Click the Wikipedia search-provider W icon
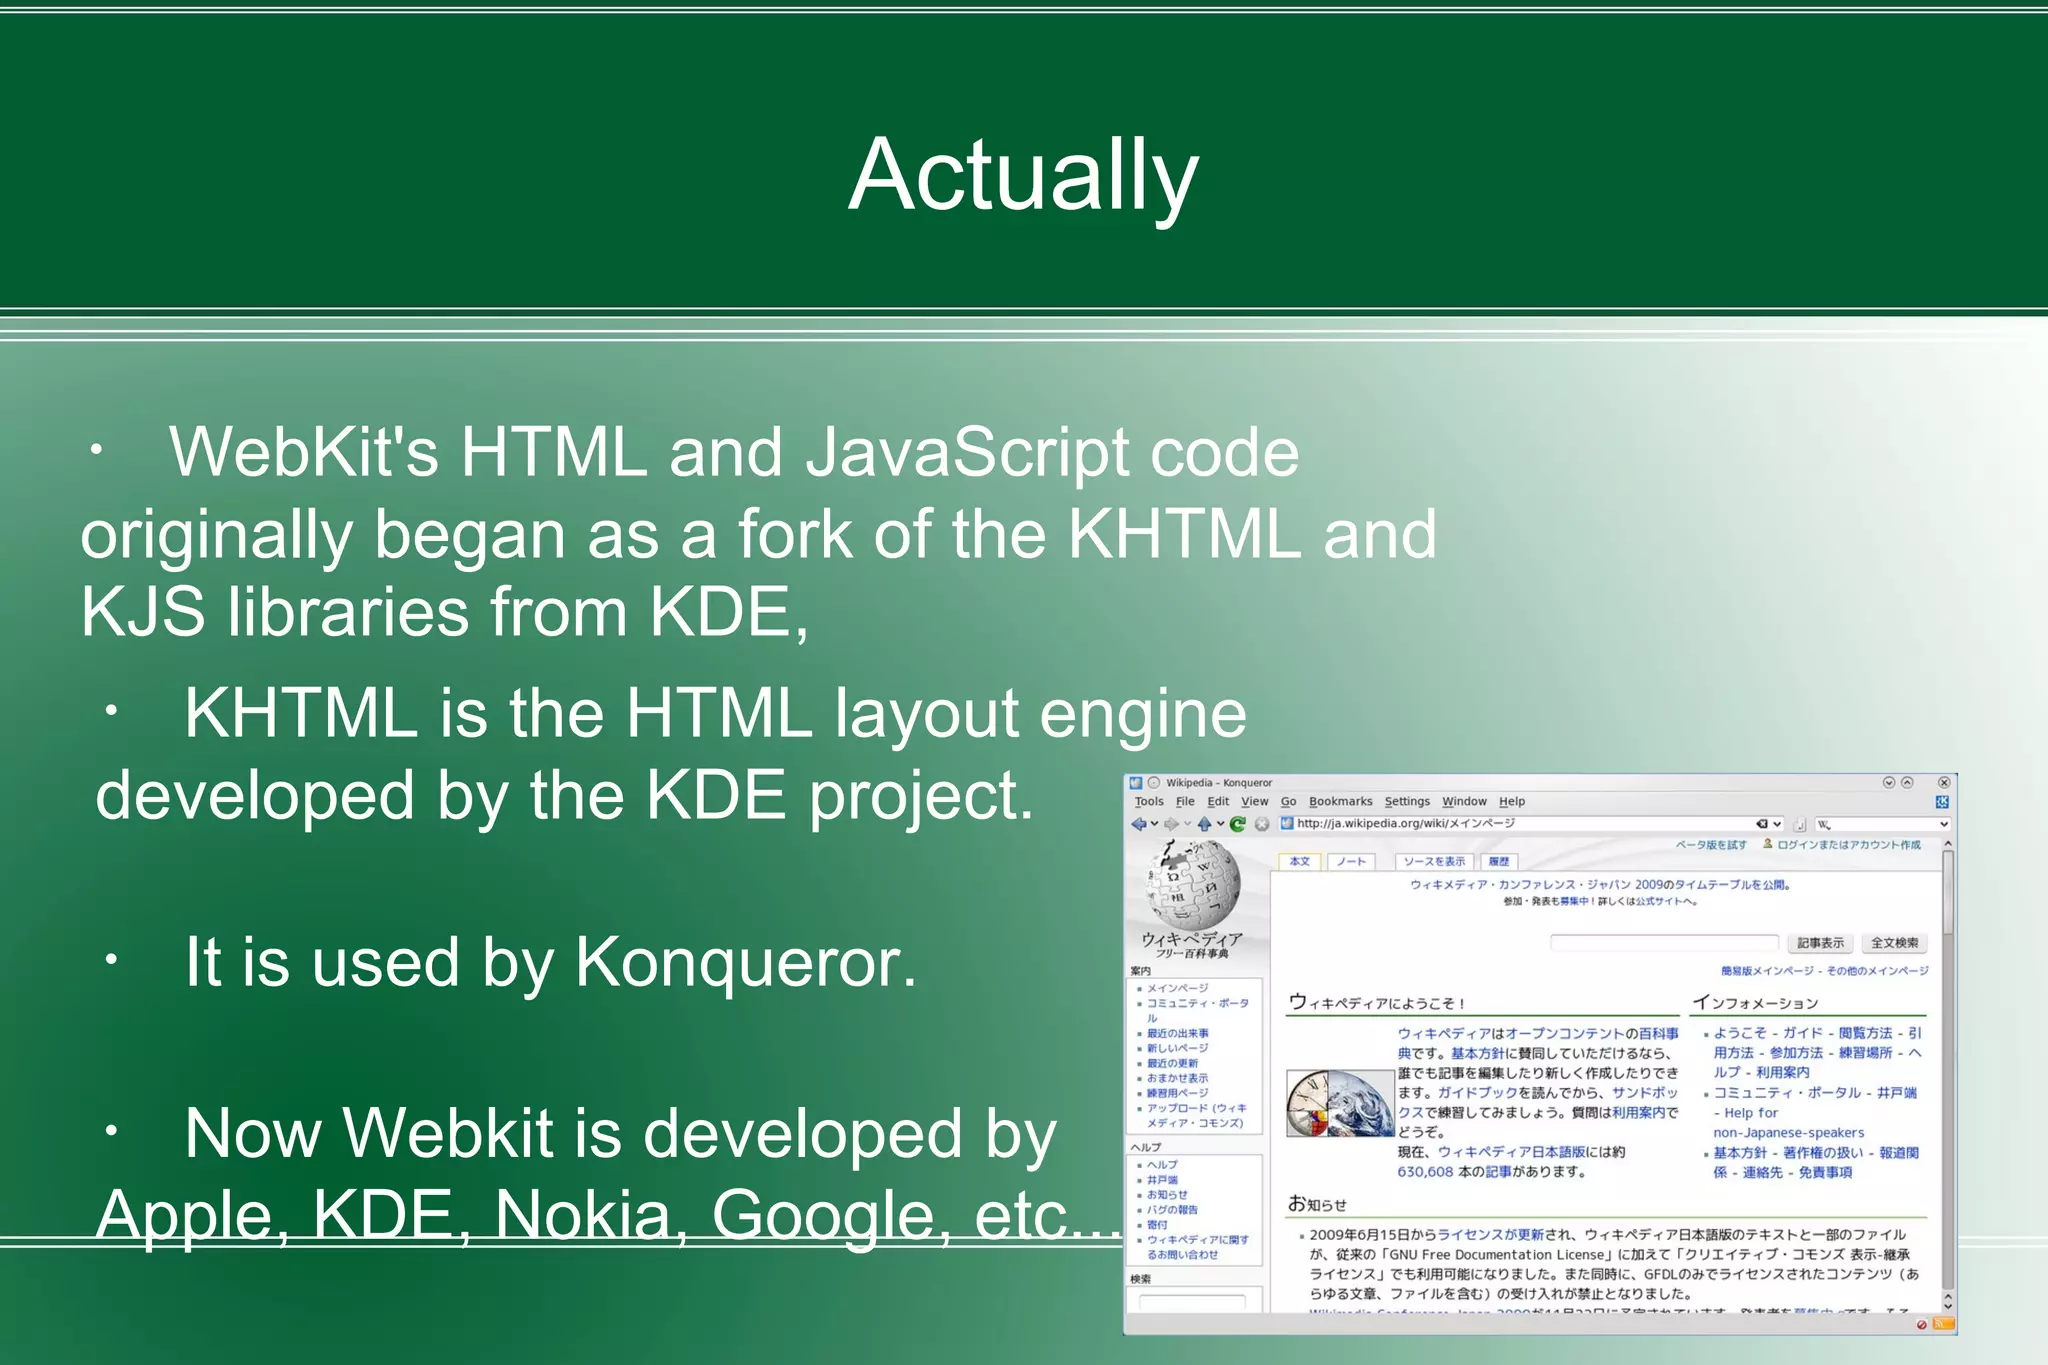The image size is (2048, 1365). [x=1824, y=825]
